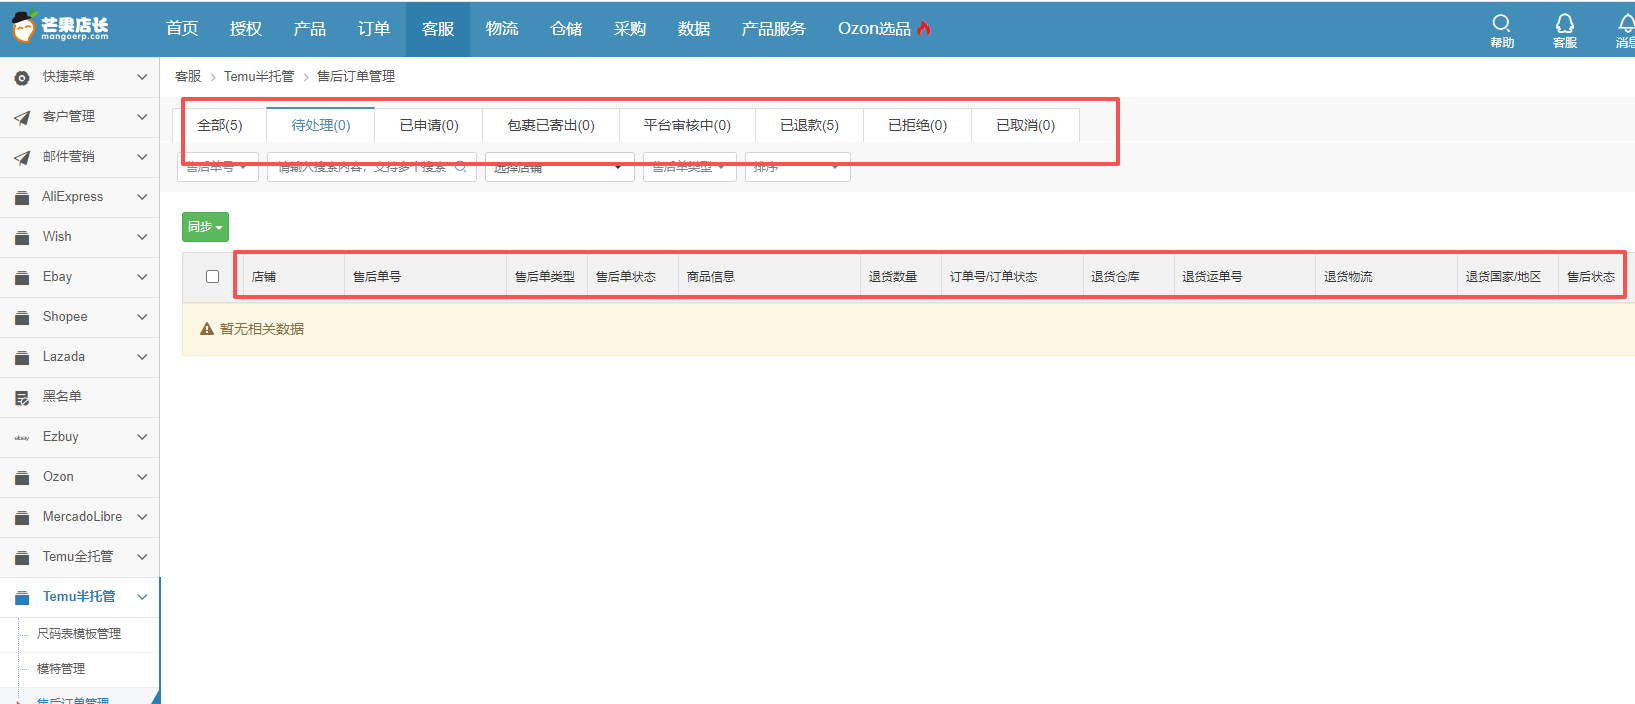Viewport: 1635px width, 704px height.
Task: Click the 快捷菜单 gear icon
Action: coord(22,77)
